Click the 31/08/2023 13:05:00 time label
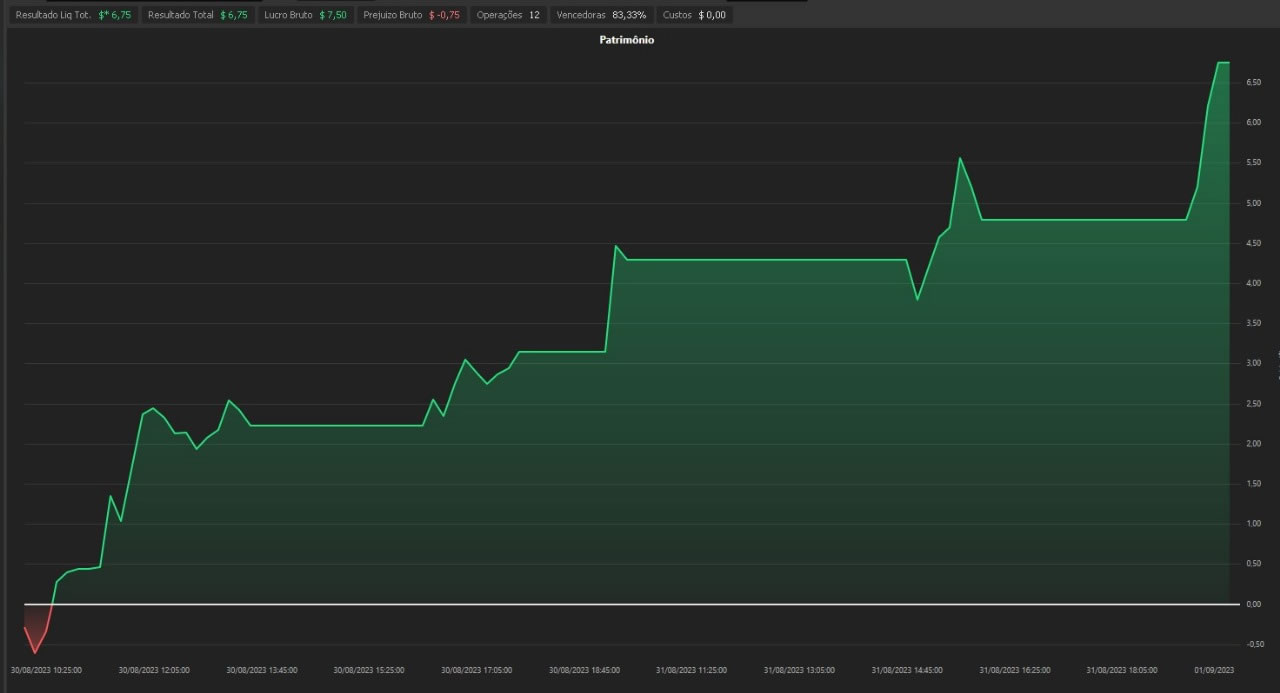Viewport: 1280px width, 693px height. 800,670
